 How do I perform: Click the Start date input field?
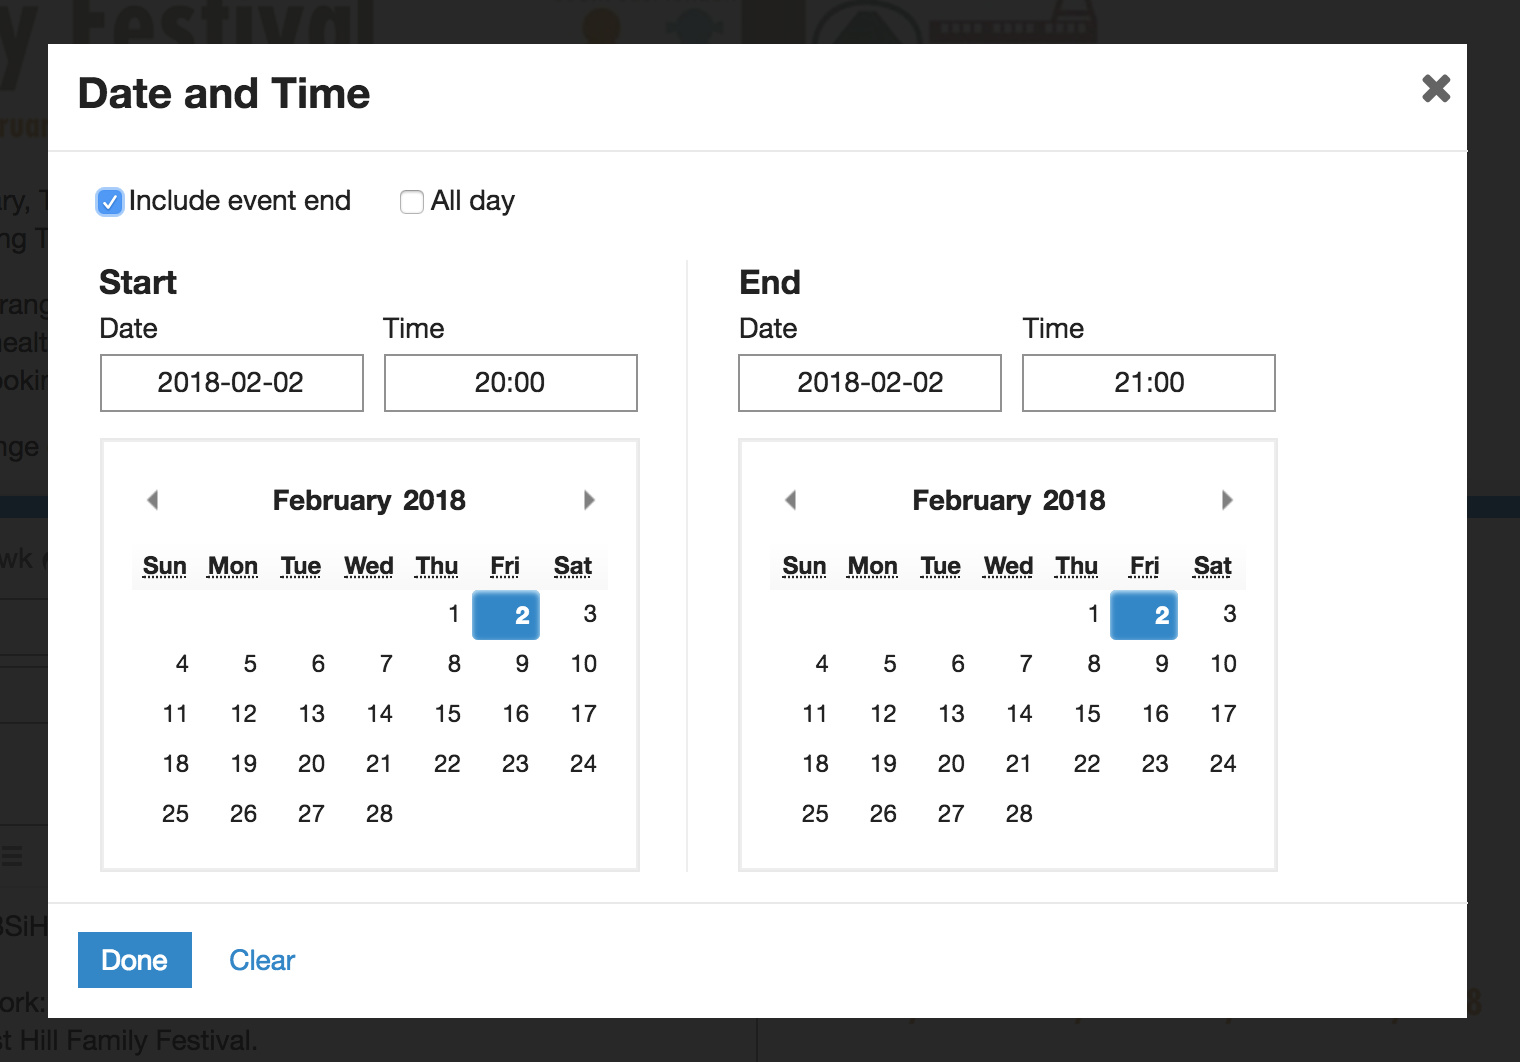(x=231, y=383)
